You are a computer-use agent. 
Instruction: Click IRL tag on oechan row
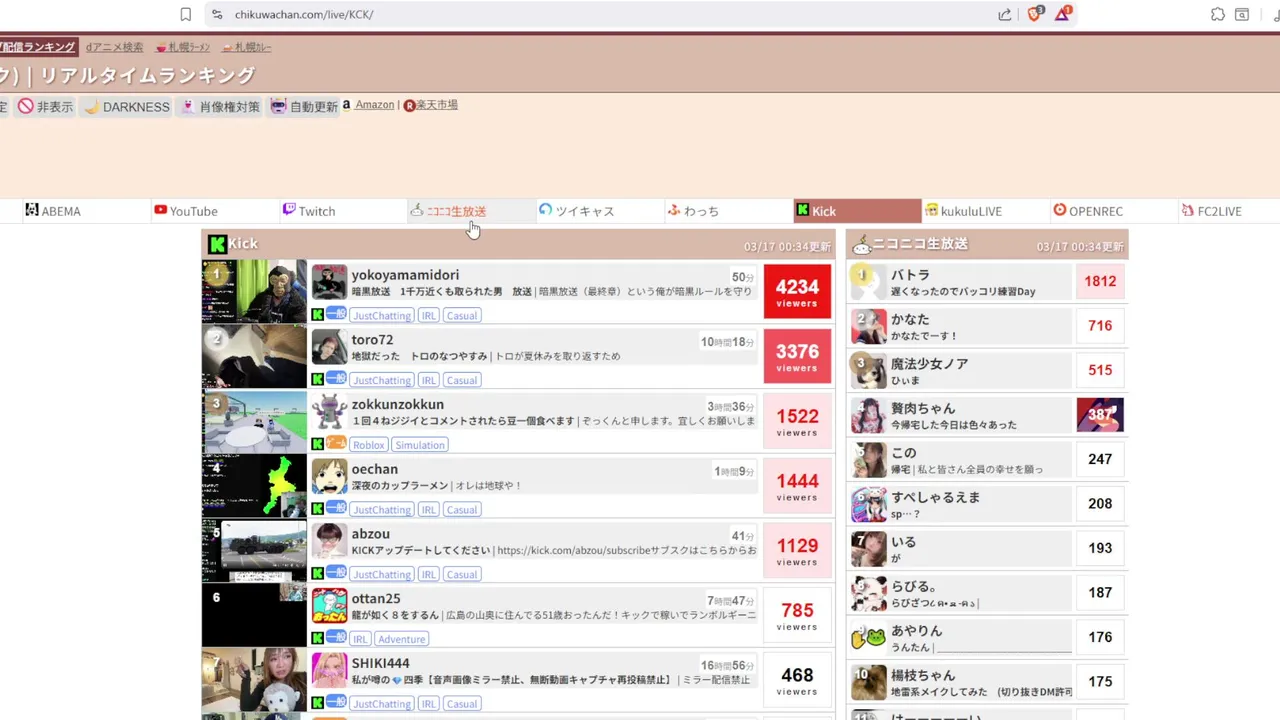(x=428, y=510)
